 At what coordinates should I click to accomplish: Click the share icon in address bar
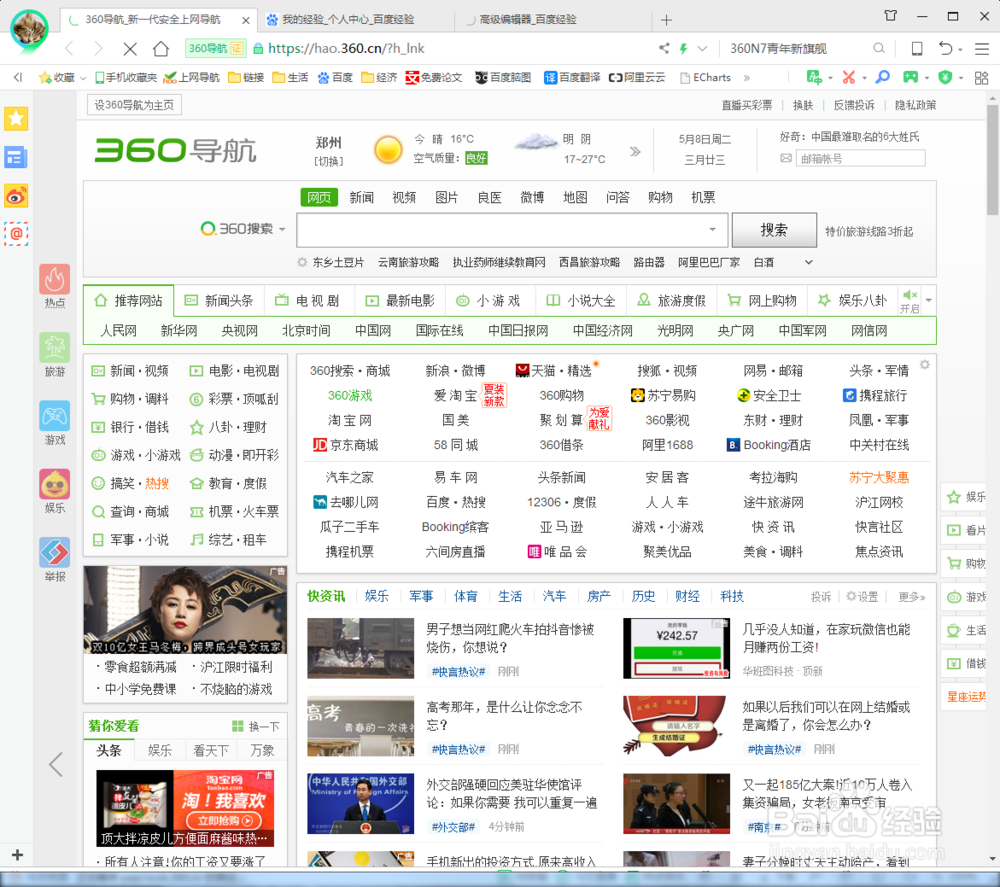pyautogui.click(x=664, y=48)
